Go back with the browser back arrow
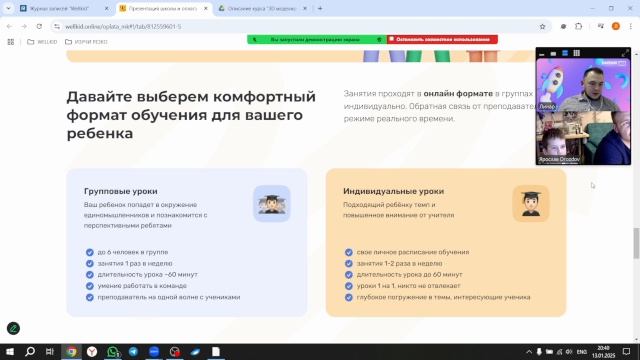The height and width of the screenshot is (360, 640). pyautogui.click(x=9, y=27)
